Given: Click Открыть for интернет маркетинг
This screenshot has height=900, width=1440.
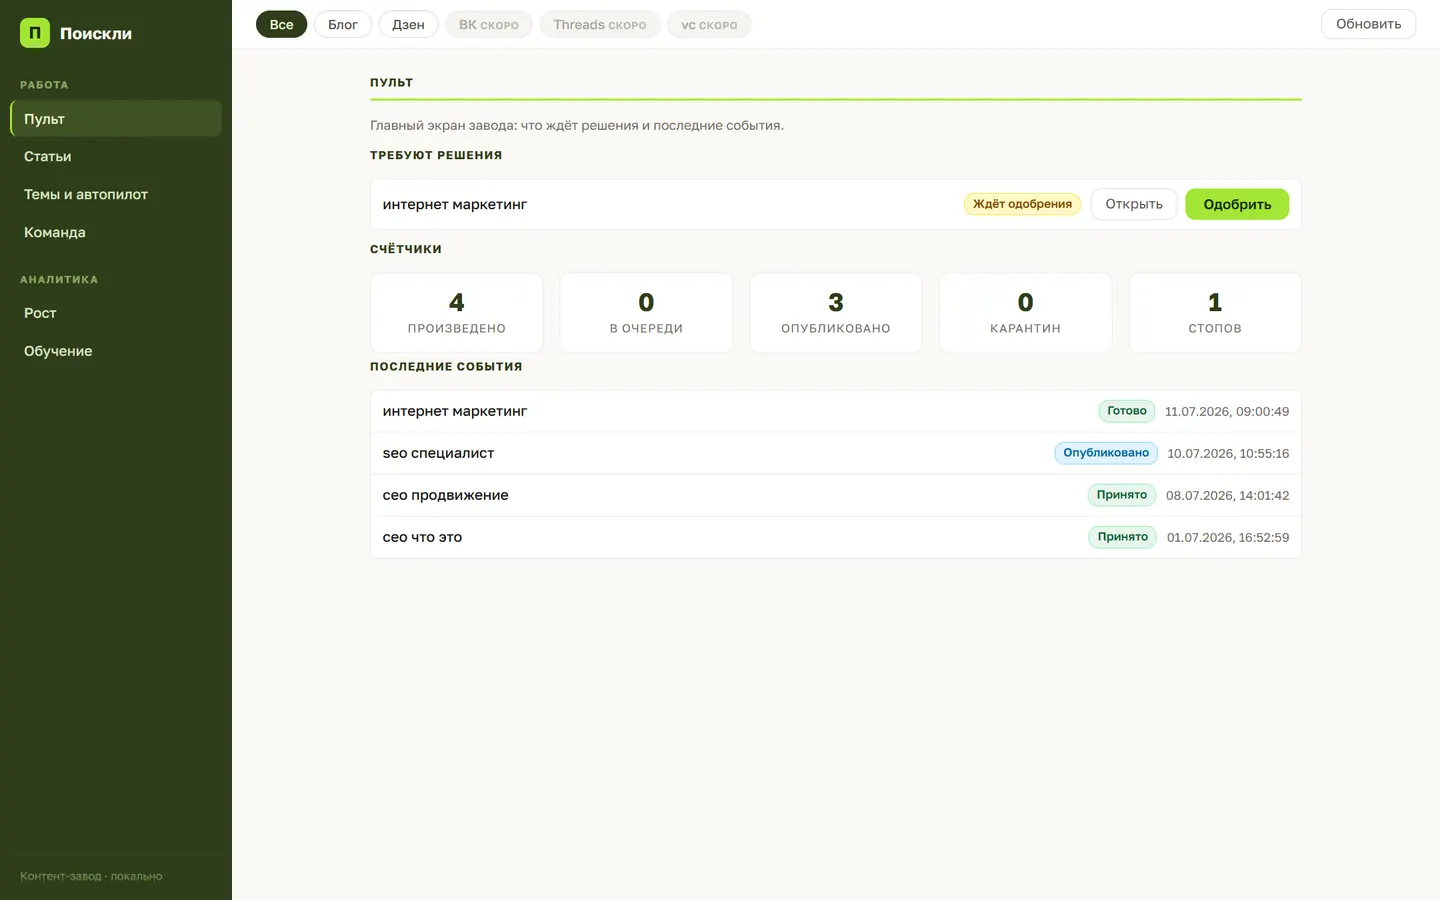Looking at the screenshot, I should 1134,204.
